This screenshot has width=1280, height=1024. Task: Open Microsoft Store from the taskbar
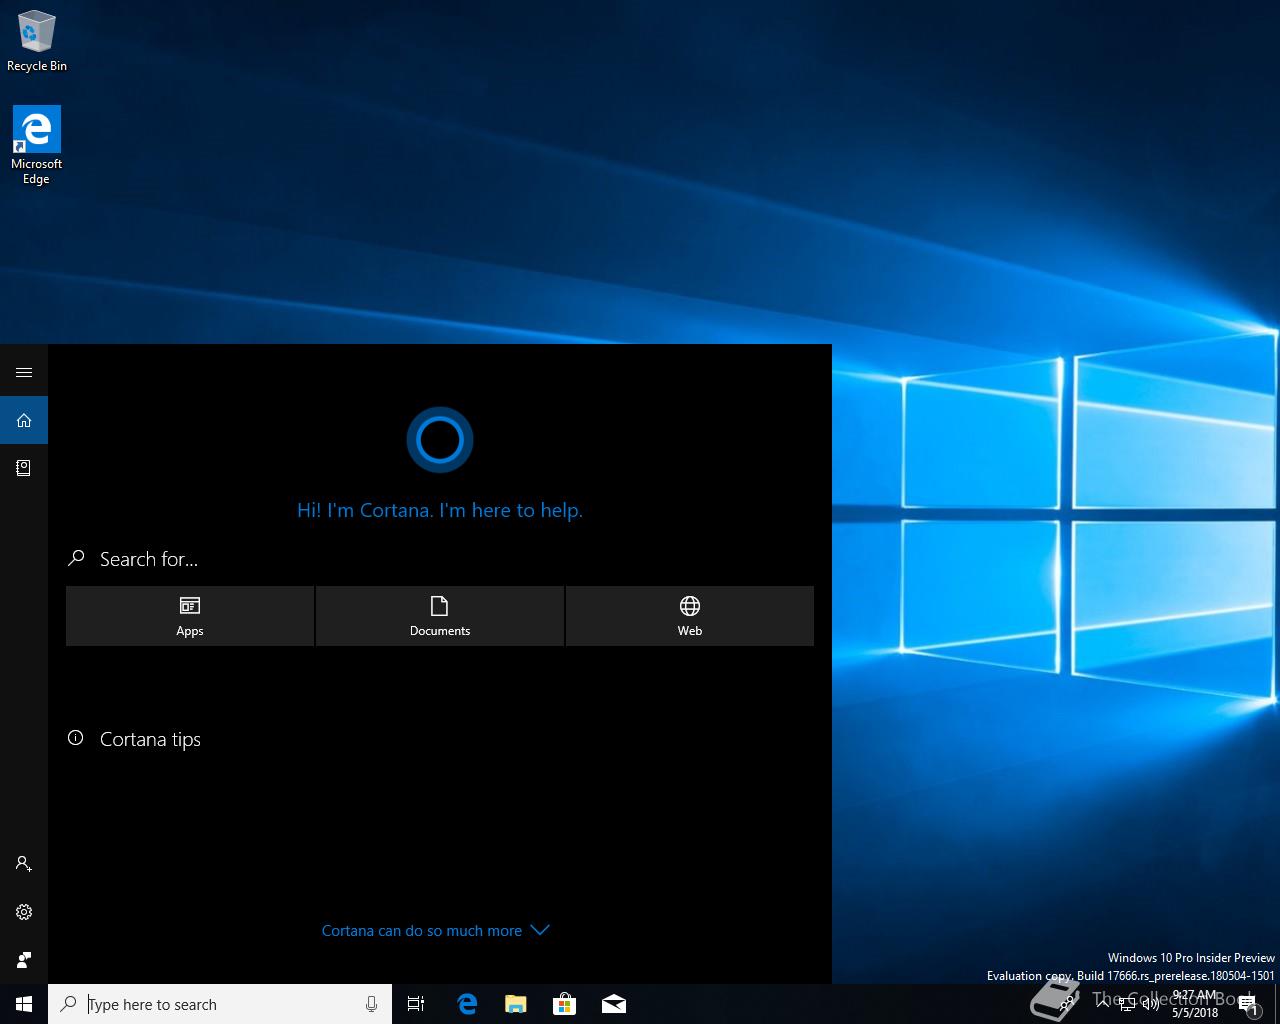coord(564,1004)
